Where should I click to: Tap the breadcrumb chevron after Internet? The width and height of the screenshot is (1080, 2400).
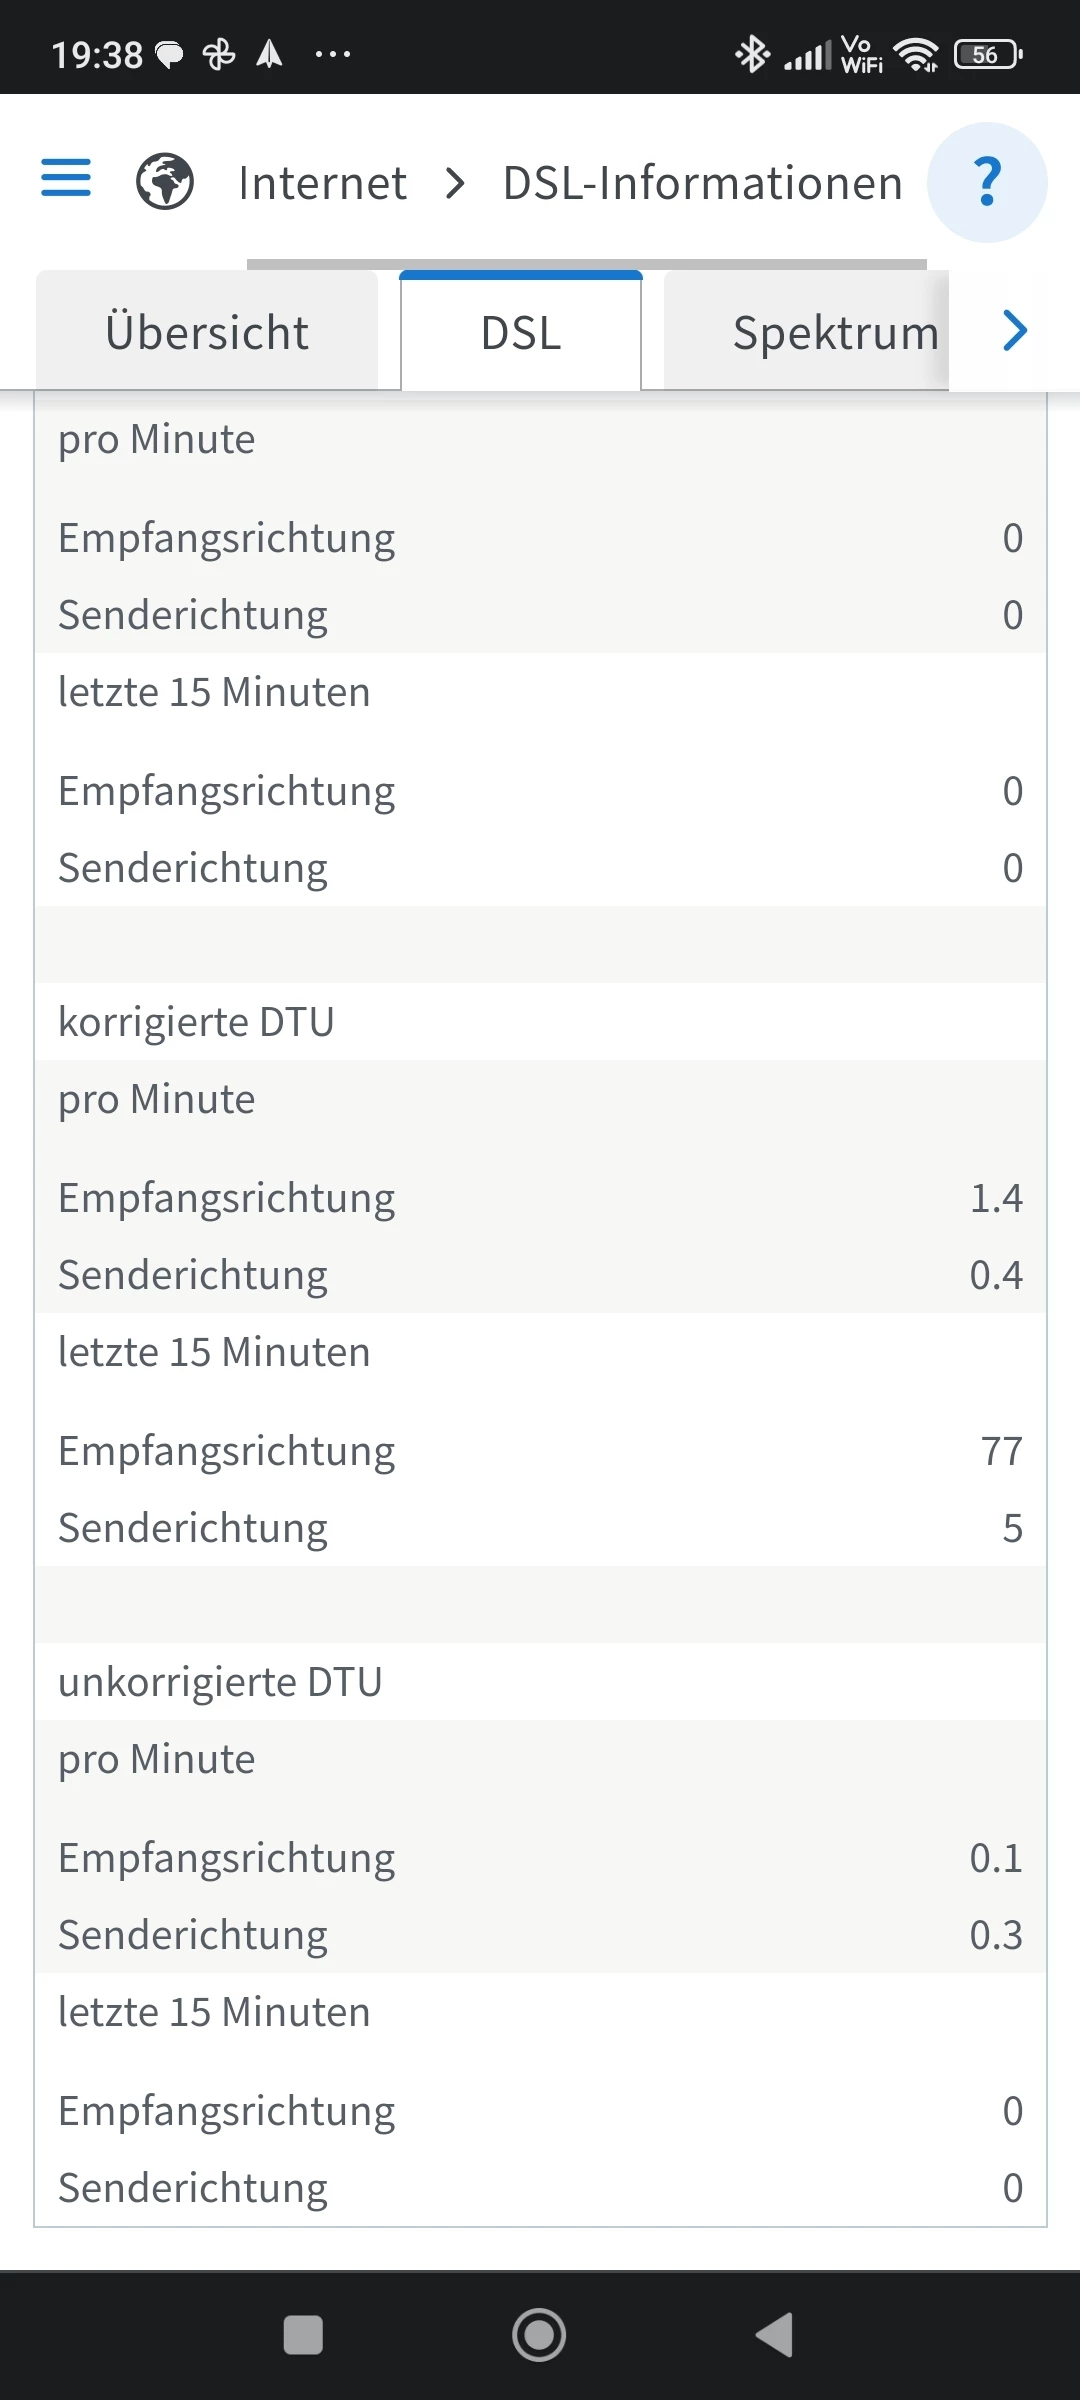455,183
